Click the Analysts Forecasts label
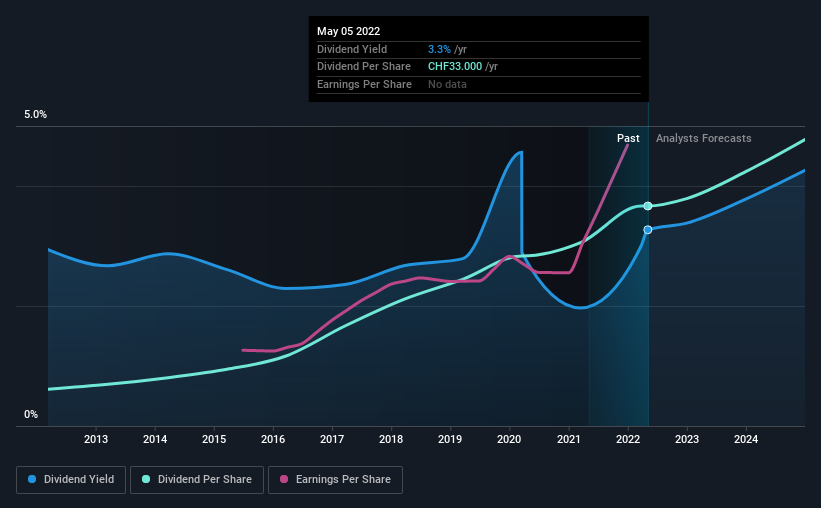 point(704,138)
